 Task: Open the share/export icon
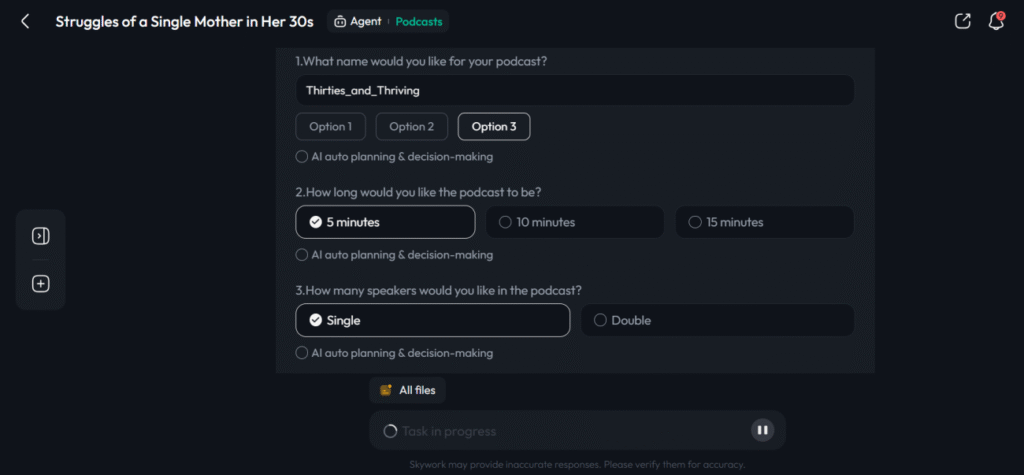[963, 21]
